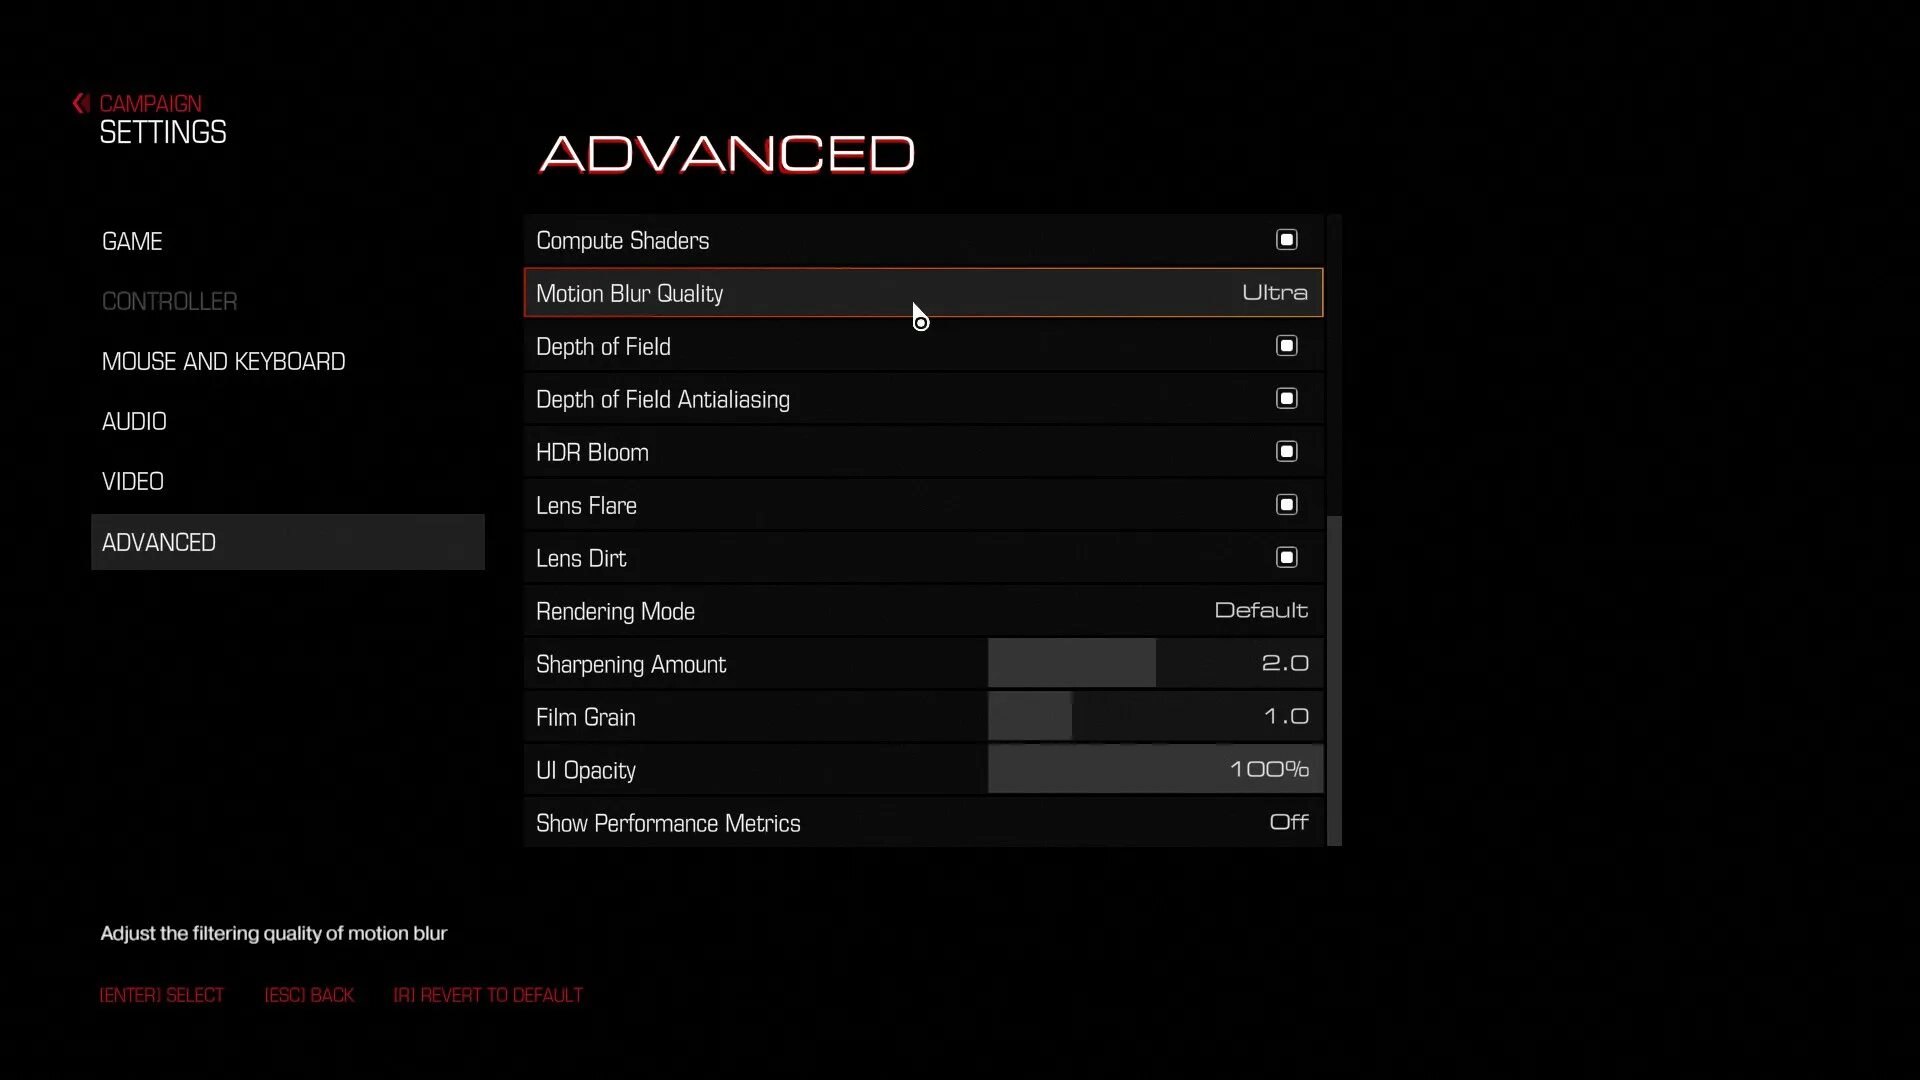
Task: Click the Compute Shaders checkbox icon
Action: pos(1286,240)
